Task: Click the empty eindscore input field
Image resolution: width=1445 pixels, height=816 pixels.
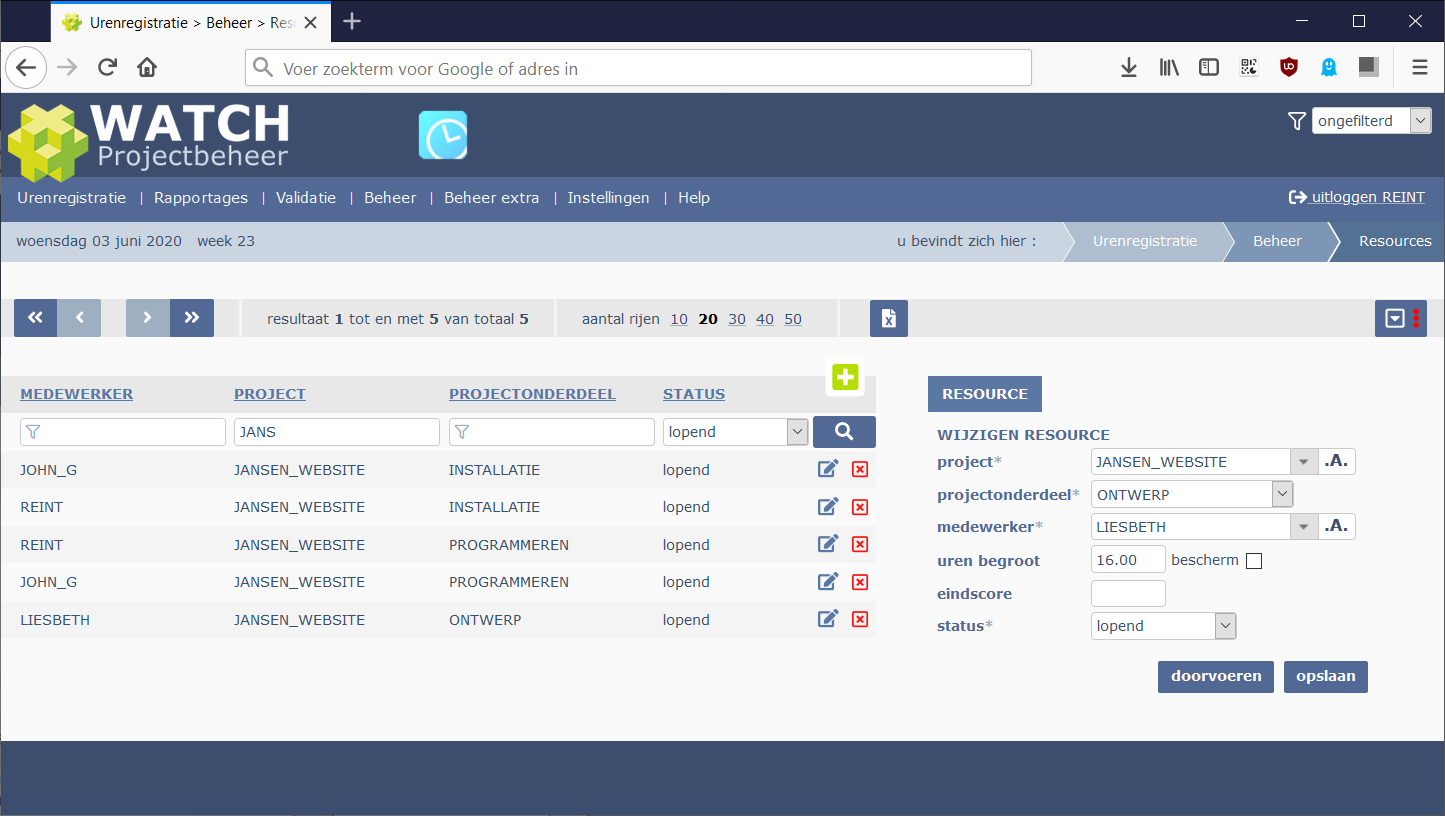Action: 1128,593
